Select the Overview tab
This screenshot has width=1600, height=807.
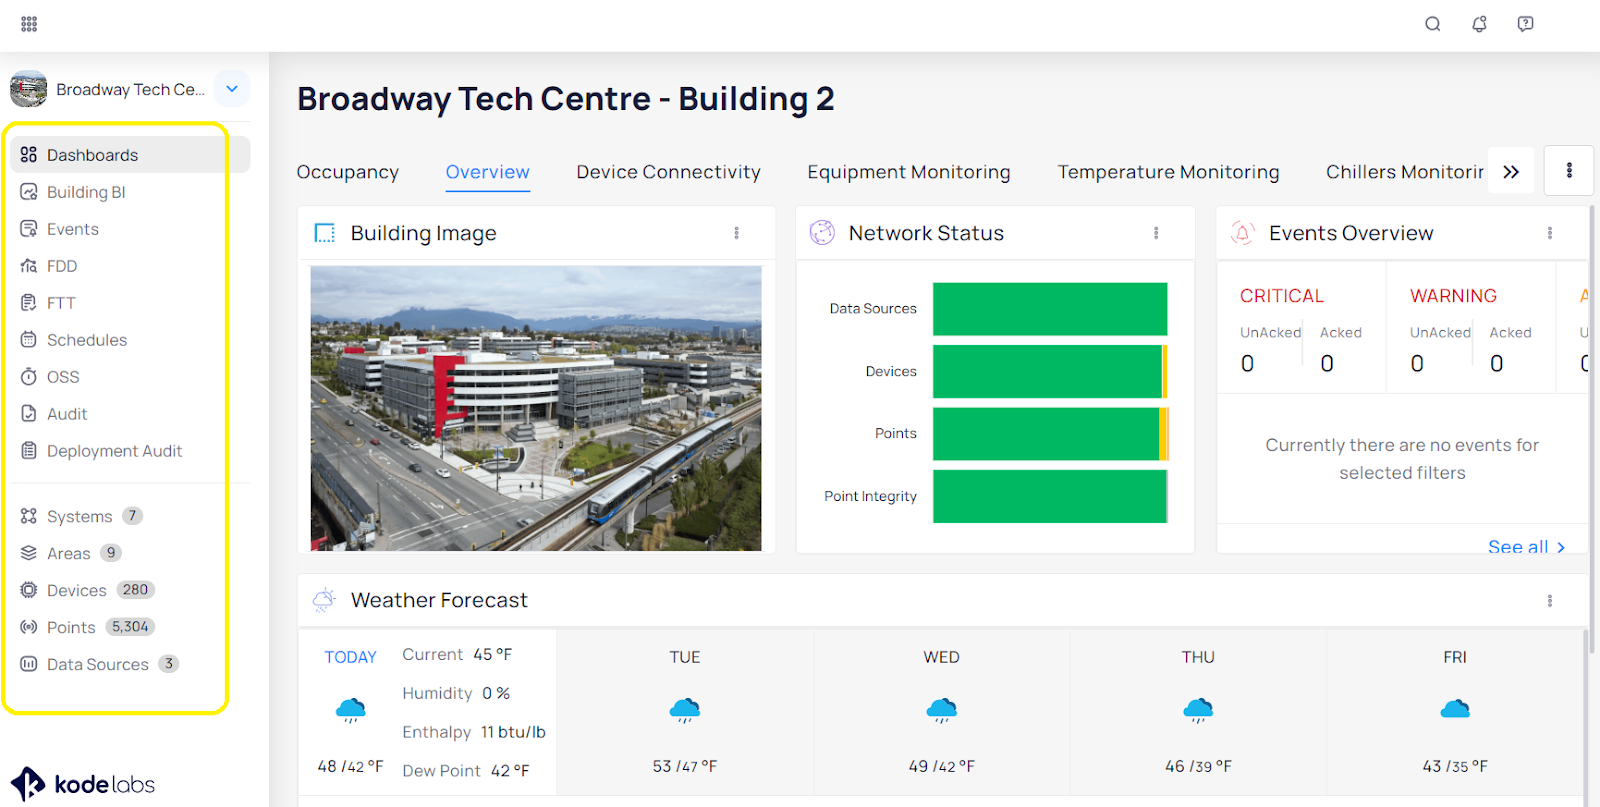pyautogui.click(x=487, y=172)
